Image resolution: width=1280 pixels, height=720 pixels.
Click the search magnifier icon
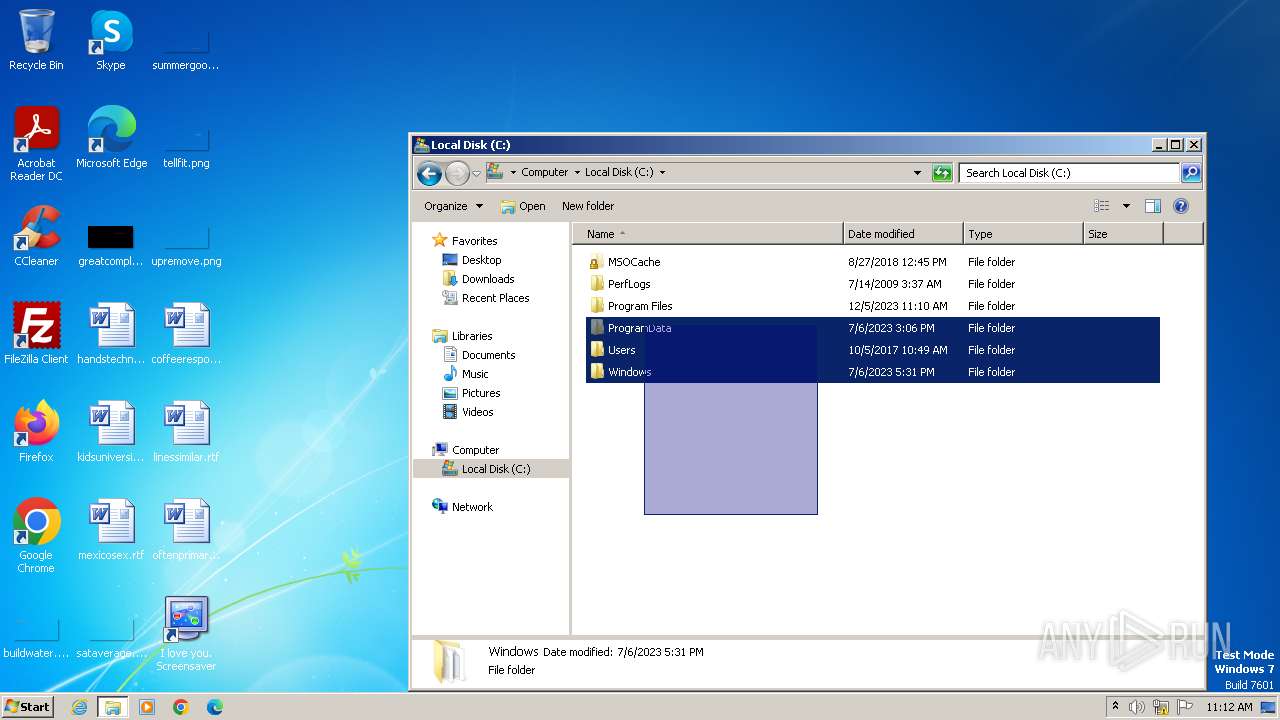(x=1191, y=173)
